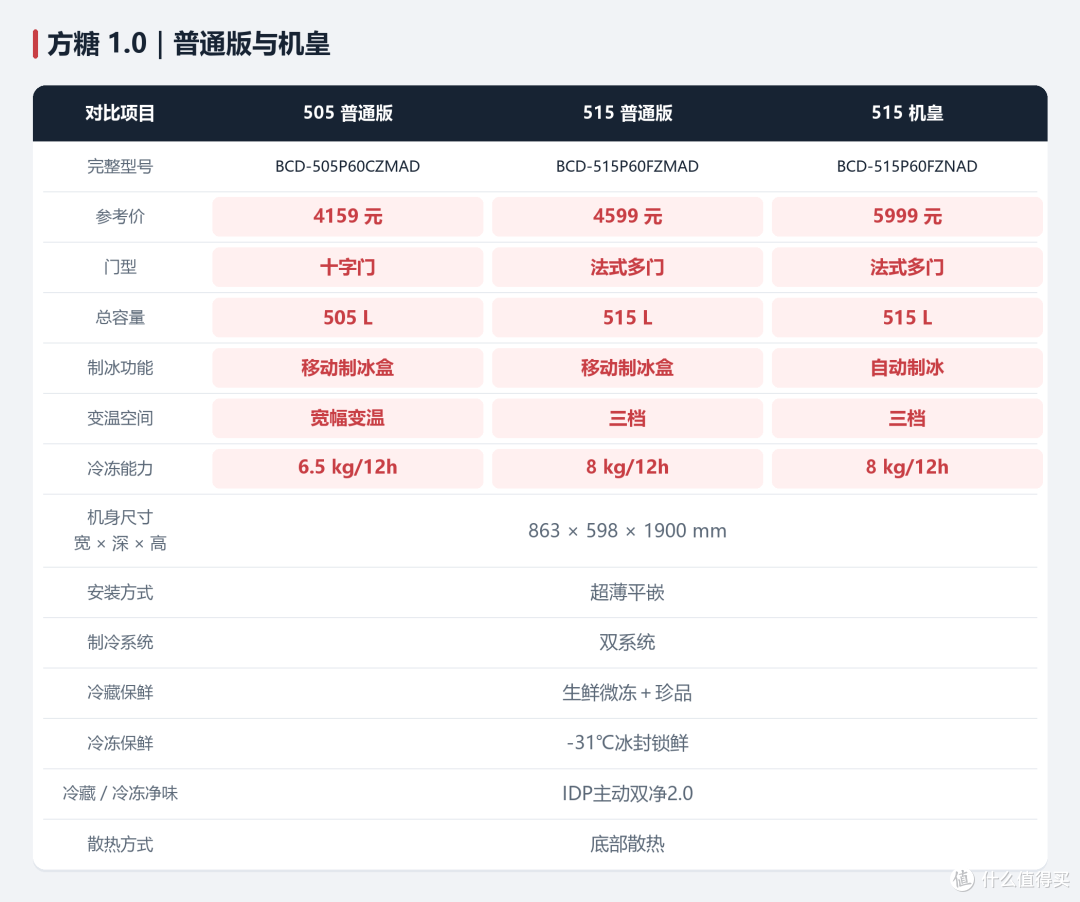1080x902 pixels.
Task: Click '515 L' under 515 机皇
Action: pyautogui.click(x=907, y=317)
